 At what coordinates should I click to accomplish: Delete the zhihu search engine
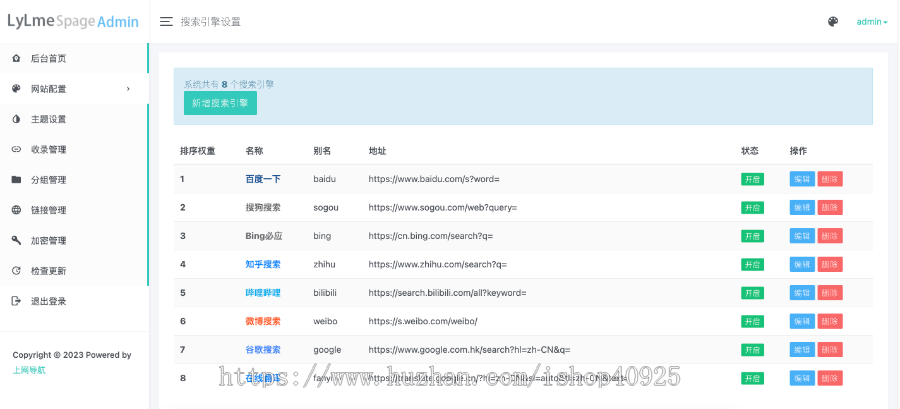pyautogui.click(x=830, y=264)
